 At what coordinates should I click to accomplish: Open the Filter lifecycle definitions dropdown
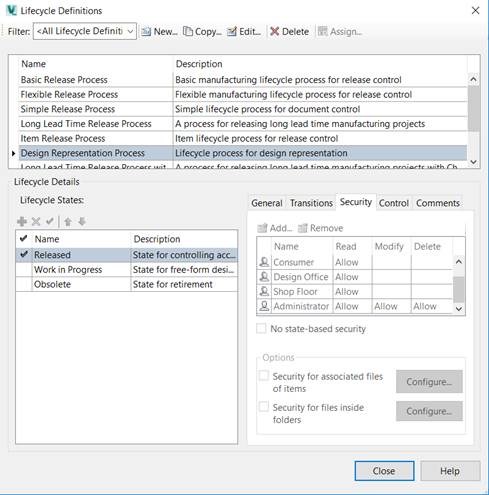point(85,31)
